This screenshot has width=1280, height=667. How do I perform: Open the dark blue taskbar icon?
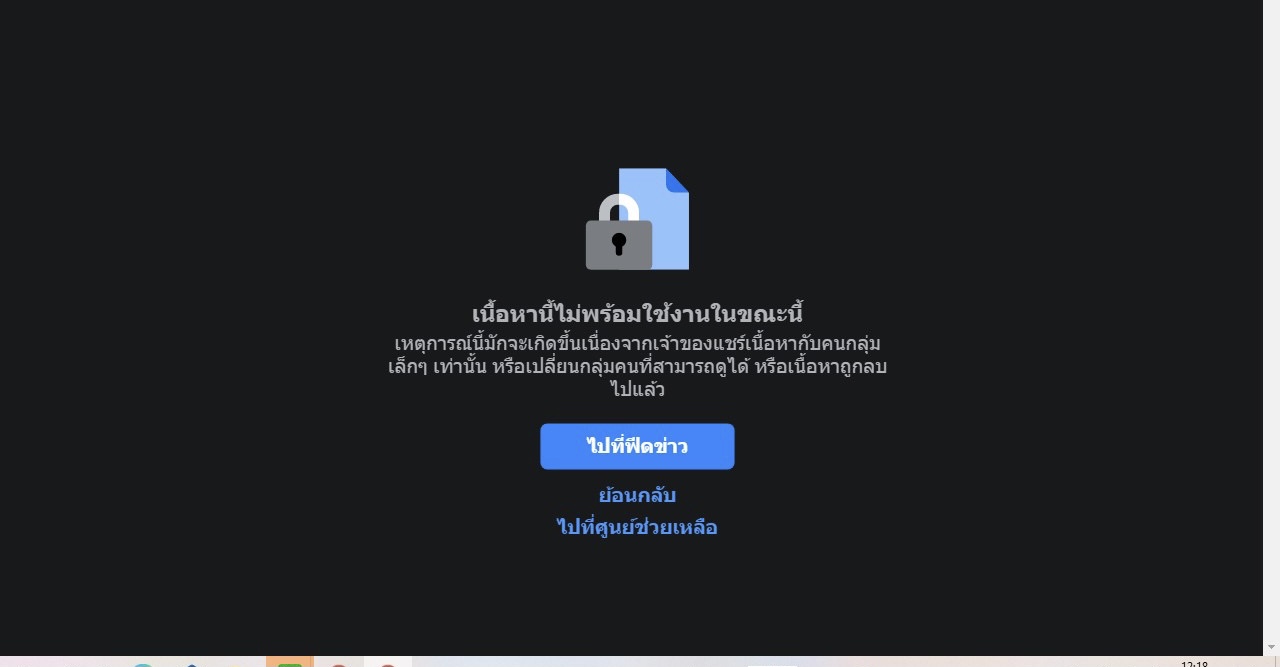point(192,665)
